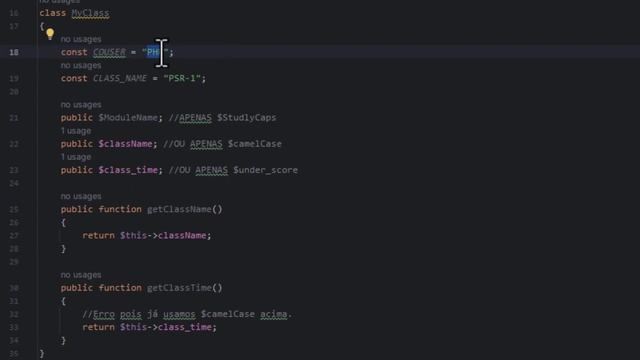The height and width of the screenshot is (360, 640).
Task: Open the 'no usages' hint above $ModuleName
Action: pyautogui.click(x=81, y=105)
